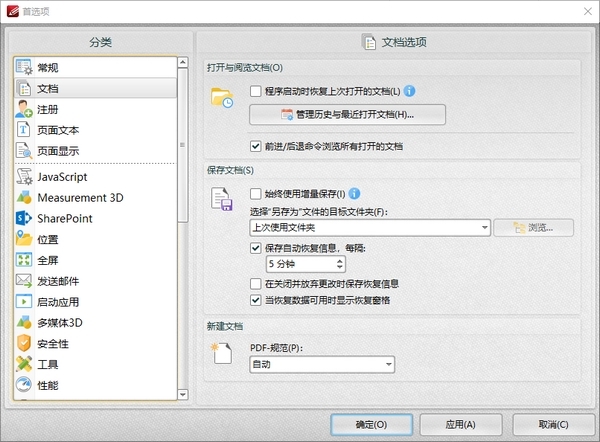The width and height of the screenshot is (600, 442).
Task: Open the 注册 user icon
Action: pyautogui.click(x=24, y=109)
